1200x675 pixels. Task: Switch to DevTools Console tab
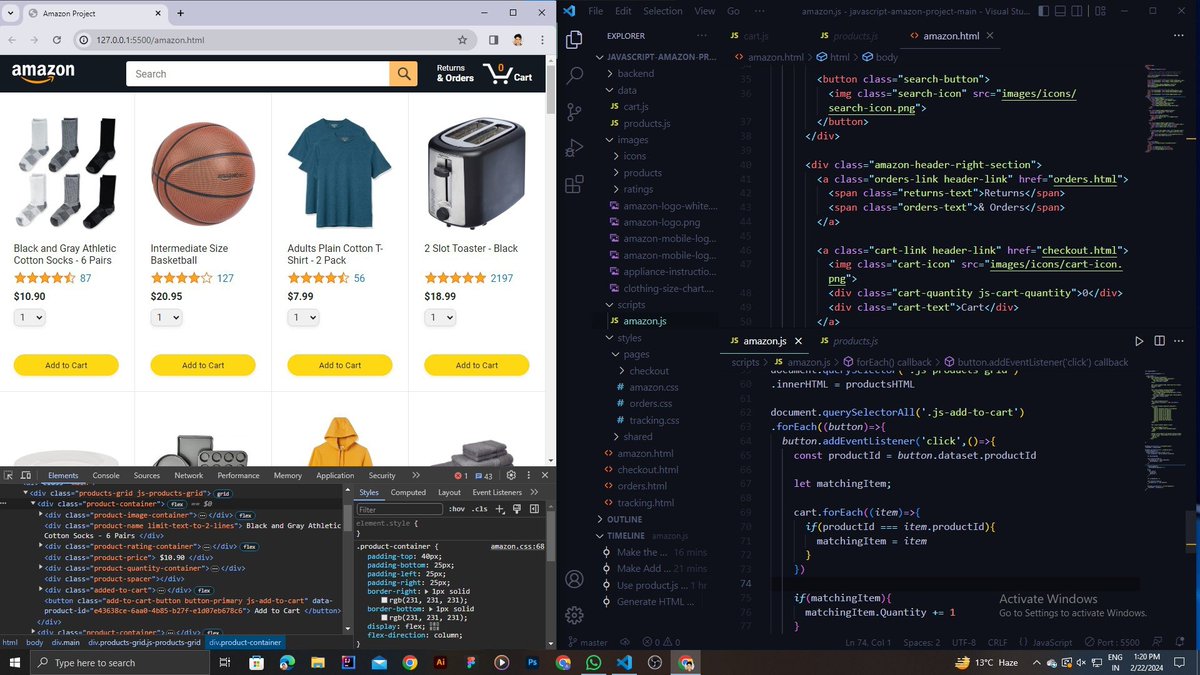[x=106, y=476]
